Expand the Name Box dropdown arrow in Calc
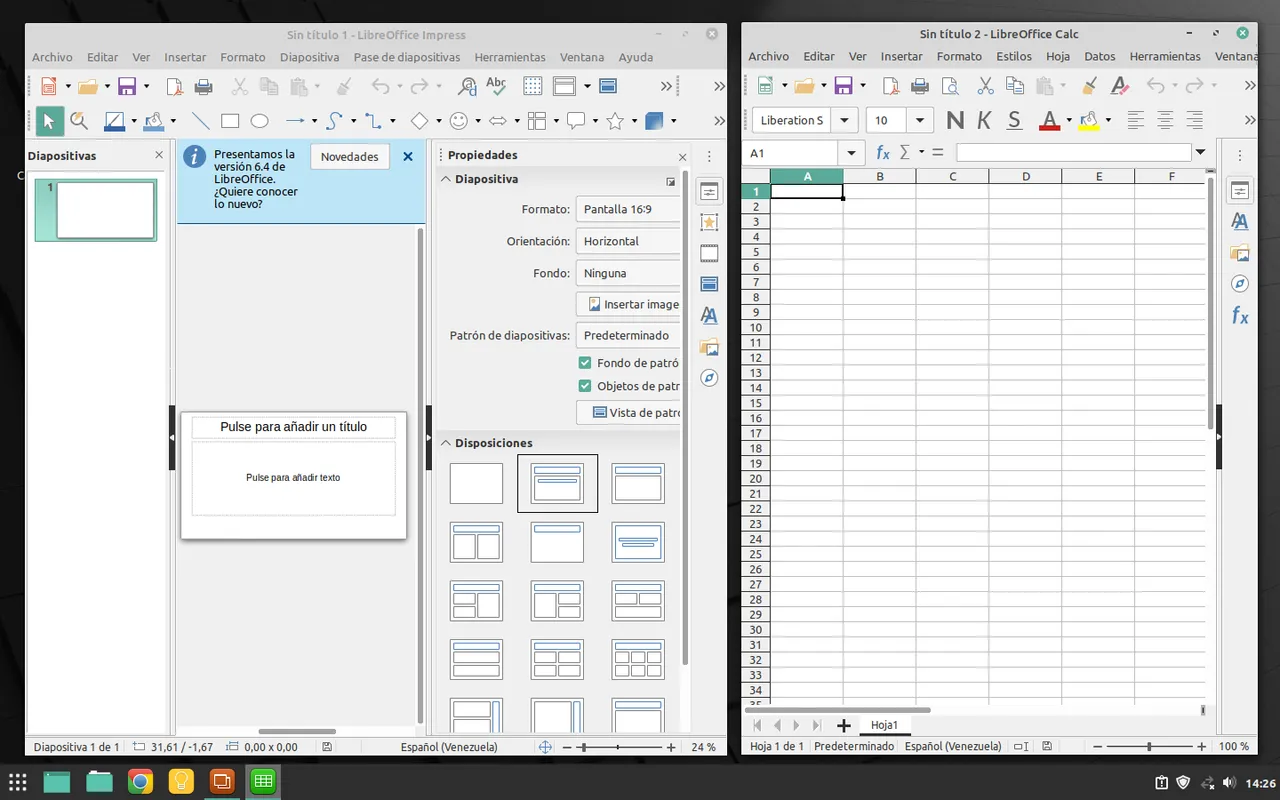 852,153
